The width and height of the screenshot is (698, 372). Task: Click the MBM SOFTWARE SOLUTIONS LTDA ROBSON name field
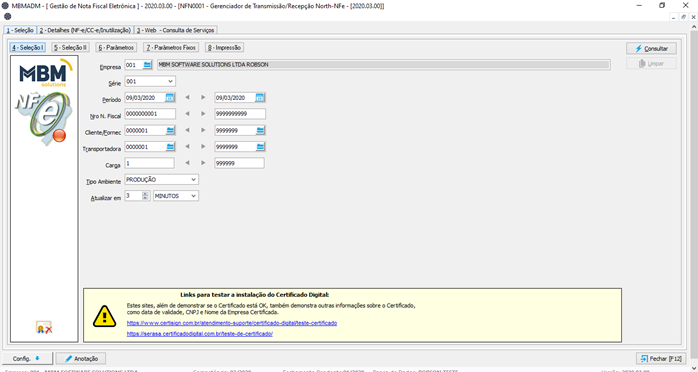pyautogui.click(x=383, y=65)
